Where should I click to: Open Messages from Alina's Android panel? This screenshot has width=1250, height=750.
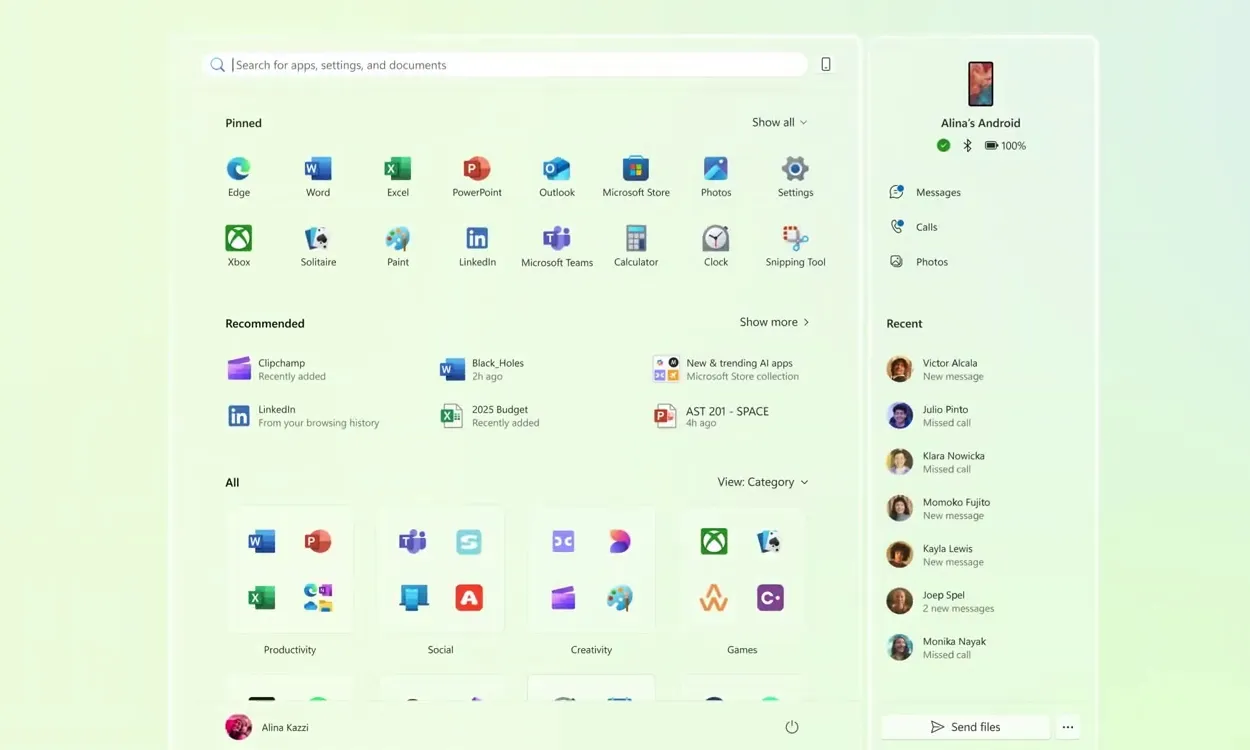pyautogui.click(x=928, y=192)
